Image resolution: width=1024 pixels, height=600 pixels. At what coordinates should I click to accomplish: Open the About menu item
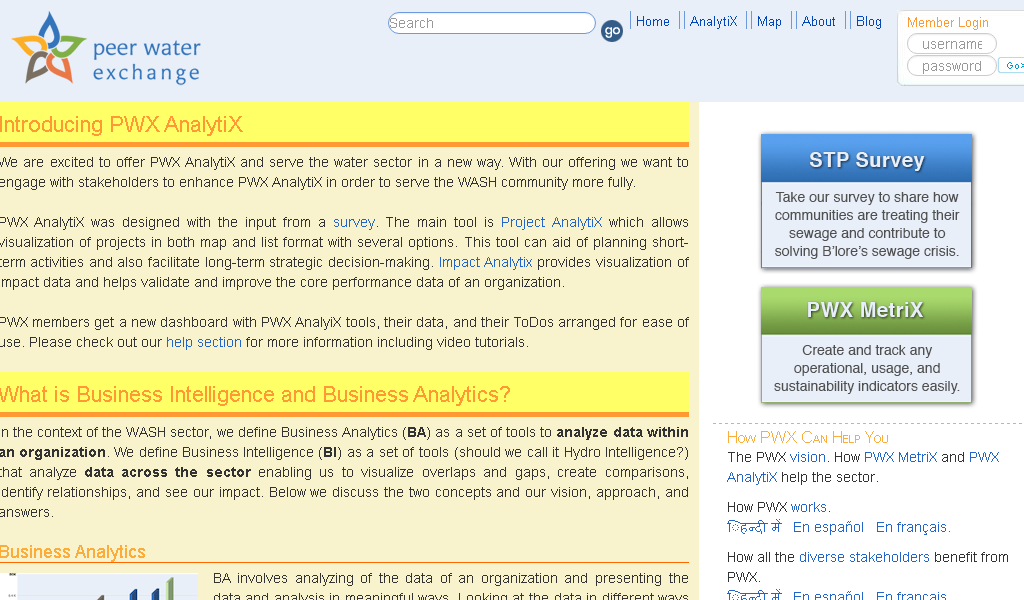[x=818, y=22]
